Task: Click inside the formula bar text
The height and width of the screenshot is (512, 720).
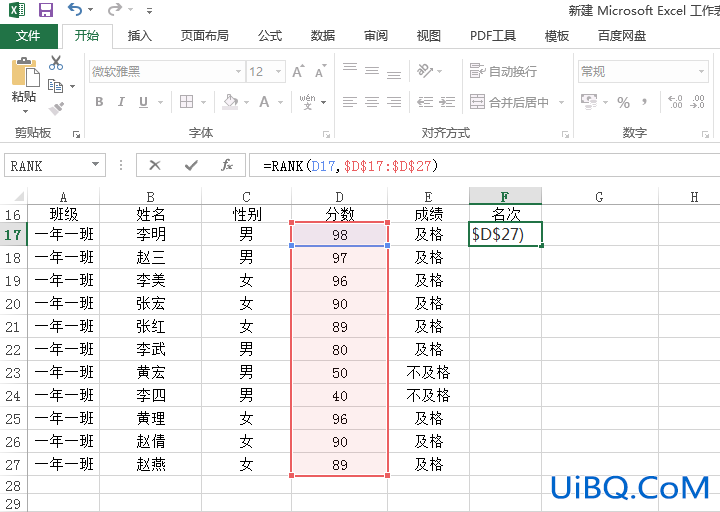Action: coord(350,165)
